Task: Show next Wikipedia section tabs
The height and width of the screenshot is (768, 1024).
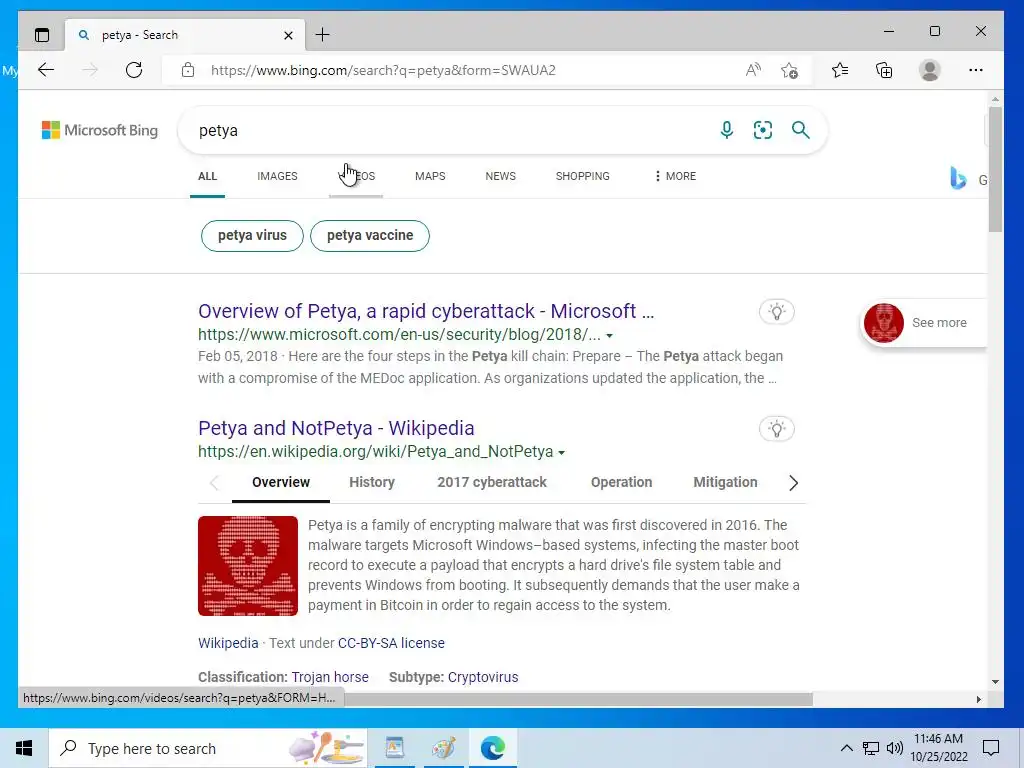Action: [x=793, y=483]
